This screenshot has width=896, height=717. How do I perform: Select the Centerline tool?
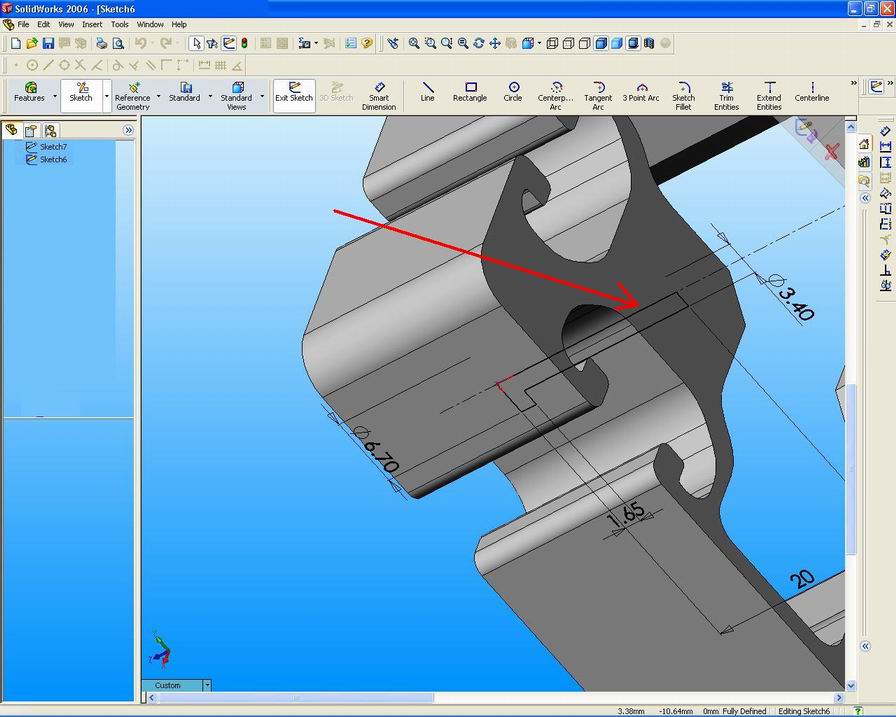click(x=811, y=92)
